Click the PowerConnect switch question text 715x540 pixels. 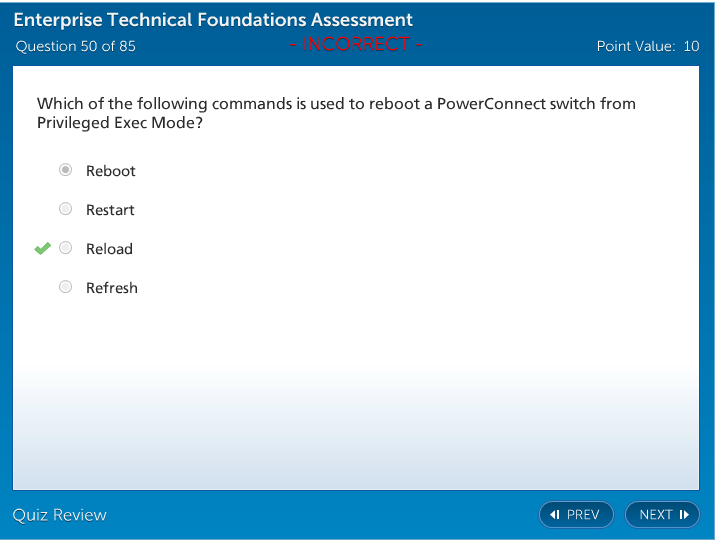point(336,113)
